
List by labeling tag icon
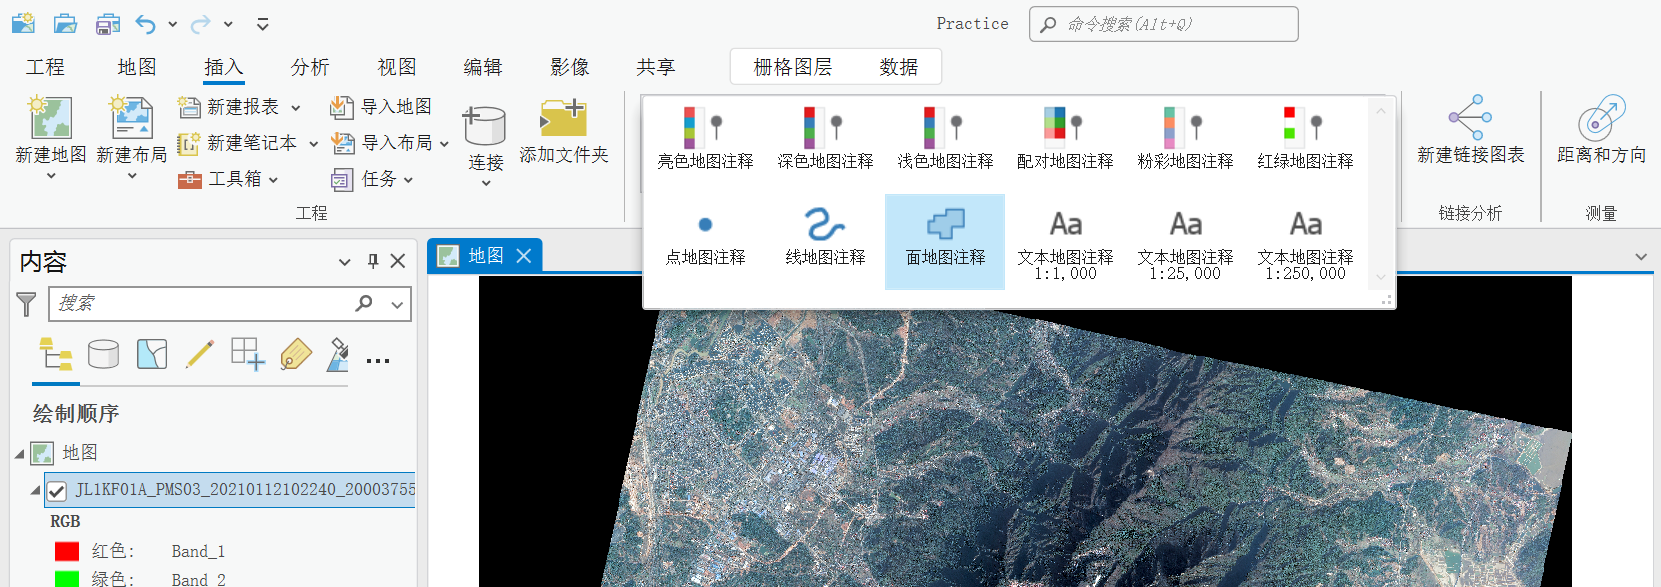click(296, 354)
